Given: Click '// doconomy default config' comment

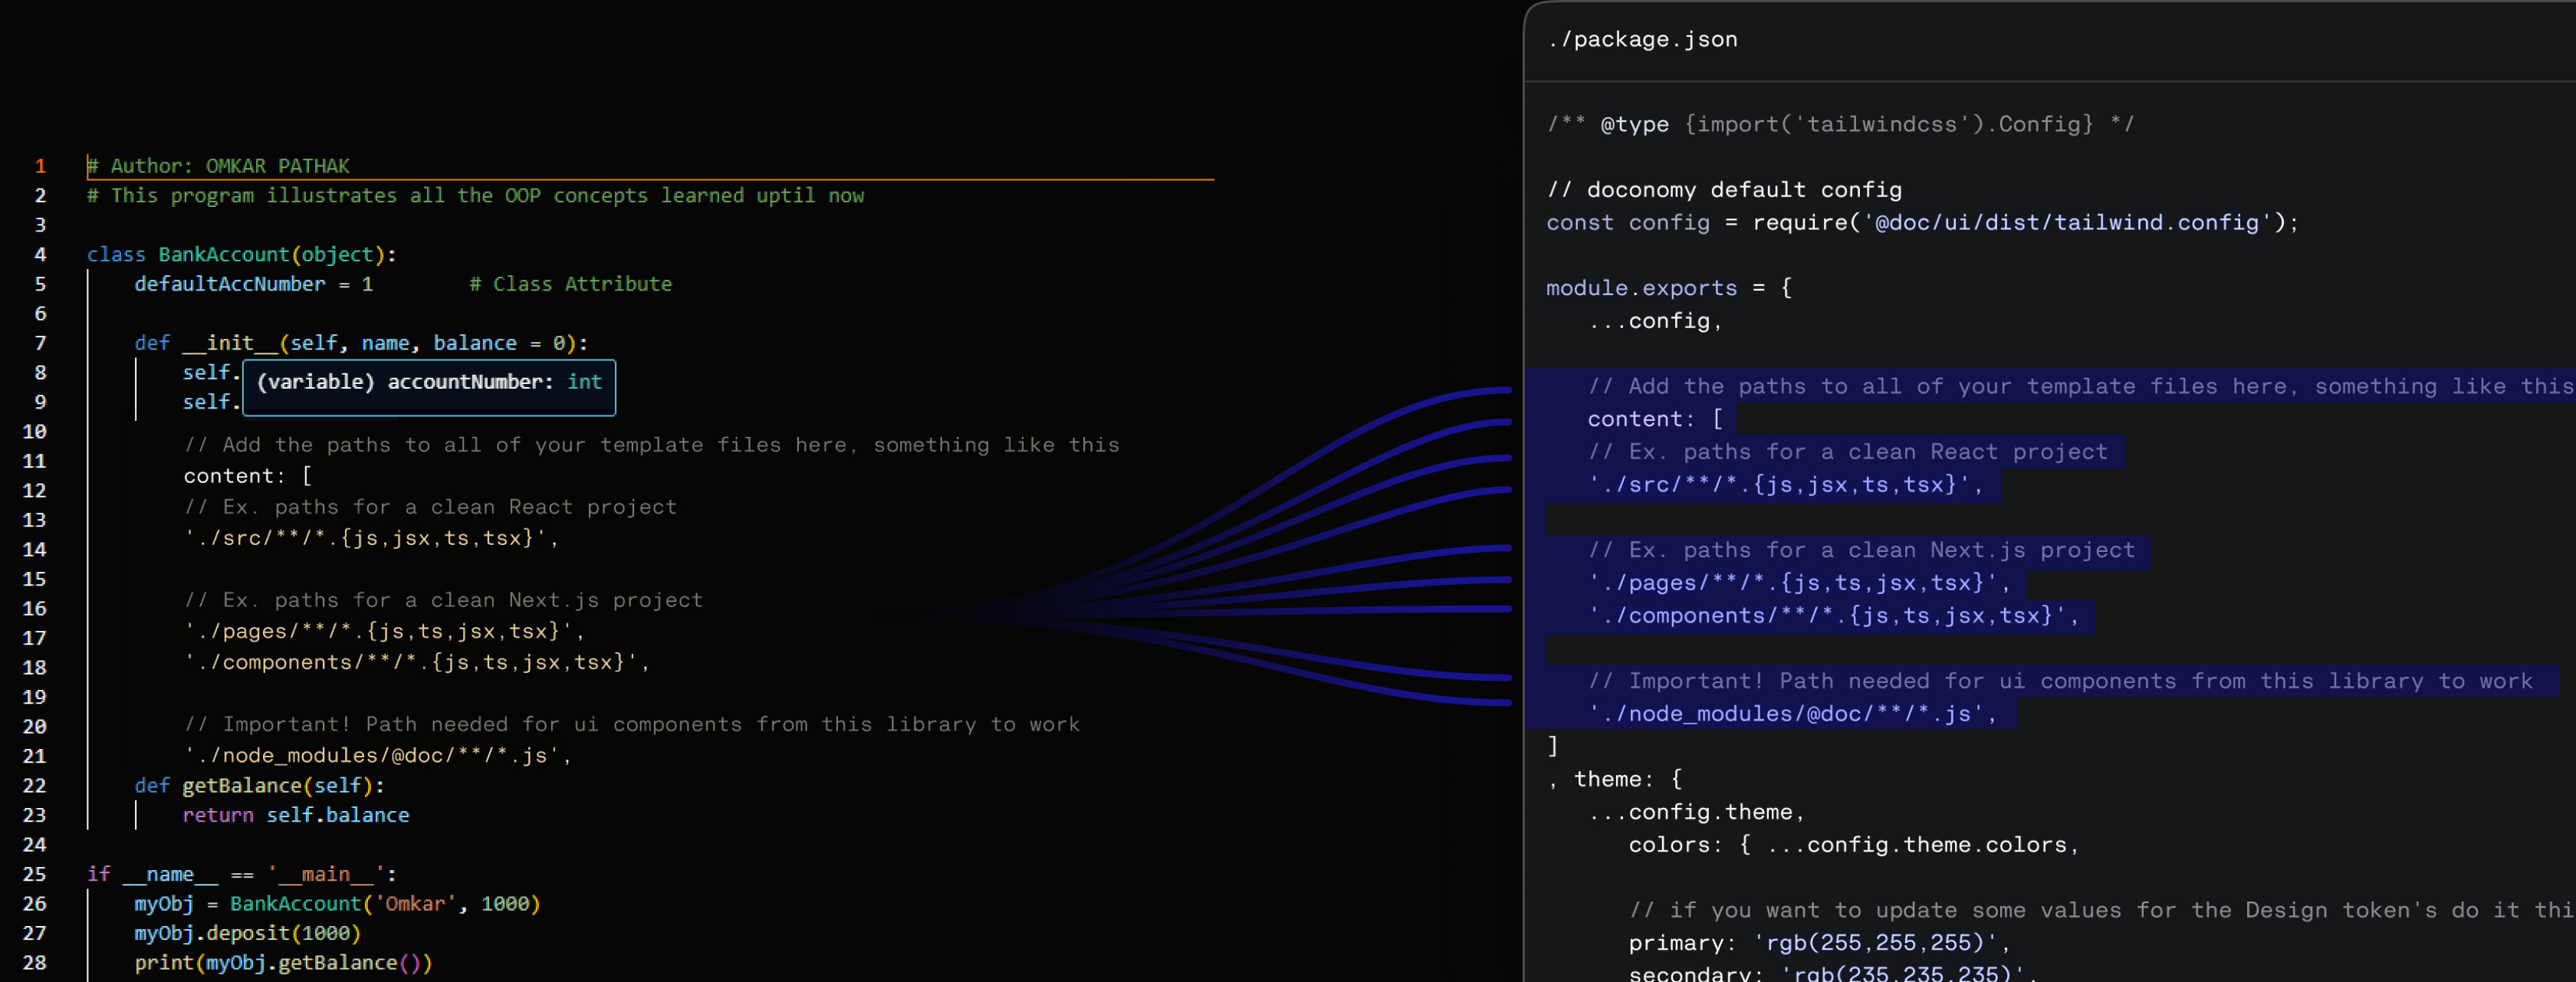Looking at the screenshot, I should [x=1724, y=190].
